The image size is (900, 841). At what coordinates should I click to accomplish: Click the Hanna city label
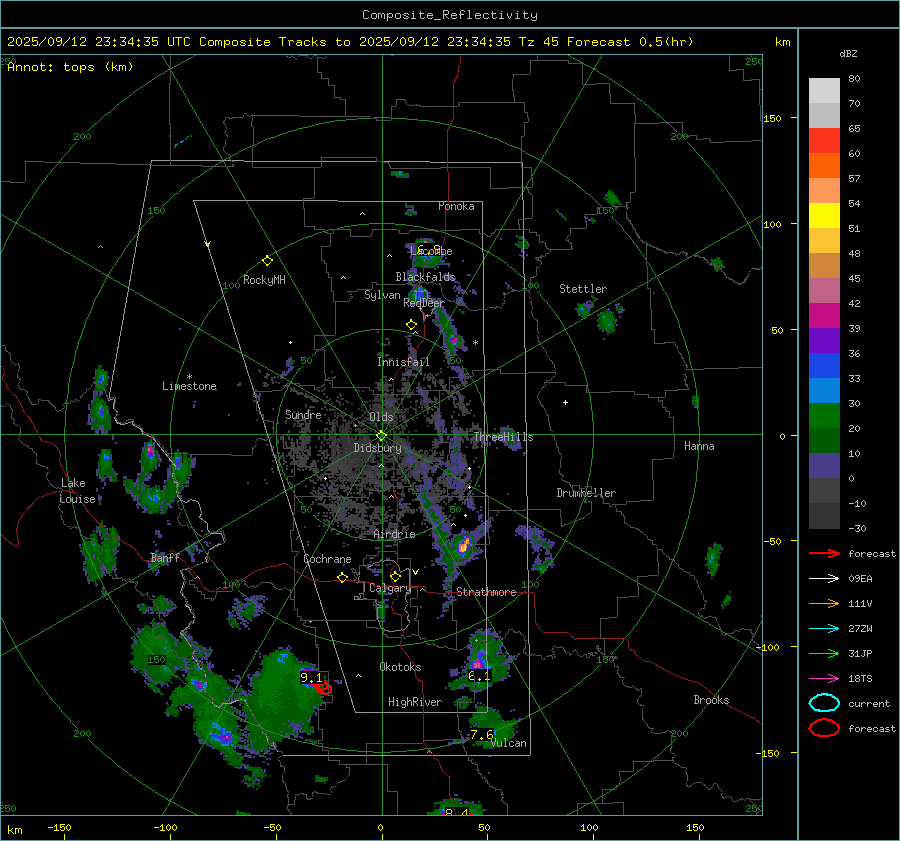pos(699,446)
